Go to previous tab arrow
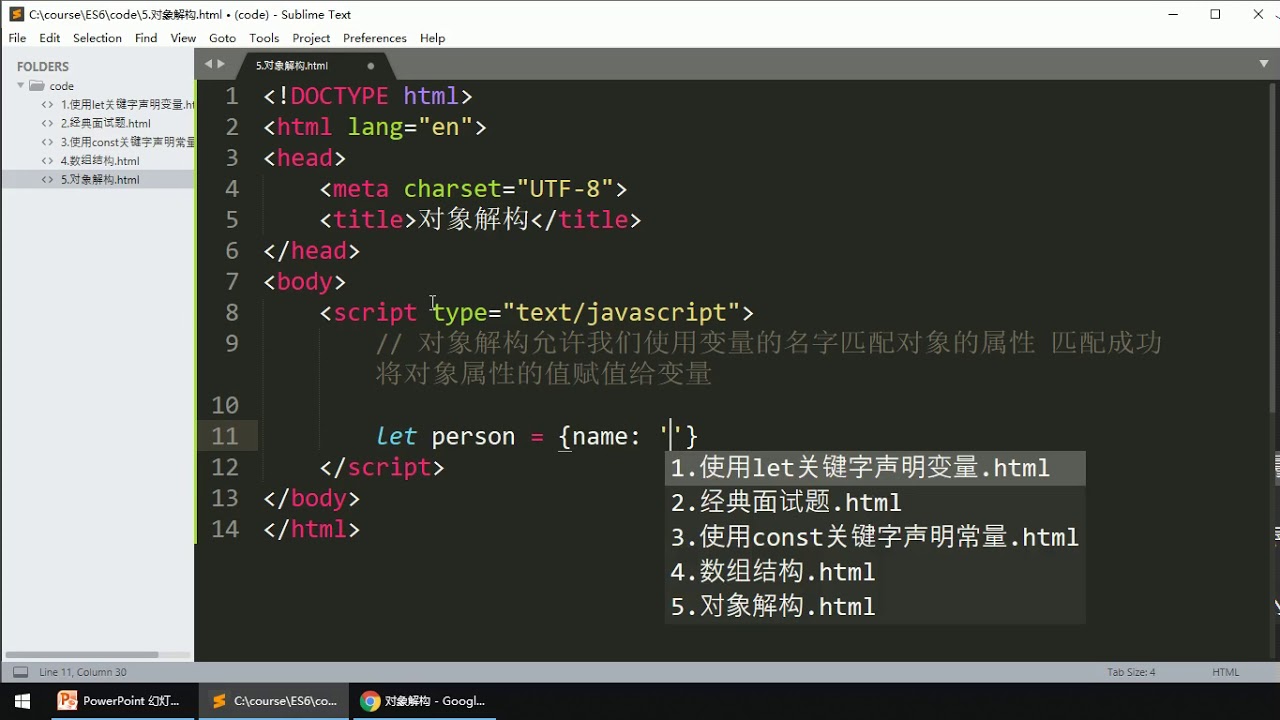This screenshot has width=1280, height=720. click(x=207, y=64)
